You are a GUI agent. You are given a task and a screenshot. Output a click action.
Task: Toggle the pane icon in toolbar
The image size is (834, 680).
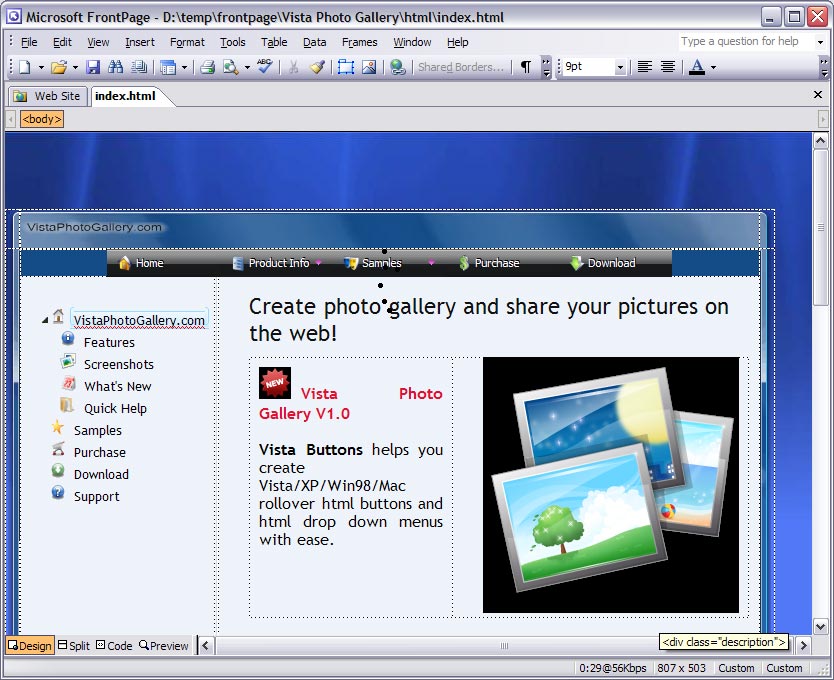[168, 68]
